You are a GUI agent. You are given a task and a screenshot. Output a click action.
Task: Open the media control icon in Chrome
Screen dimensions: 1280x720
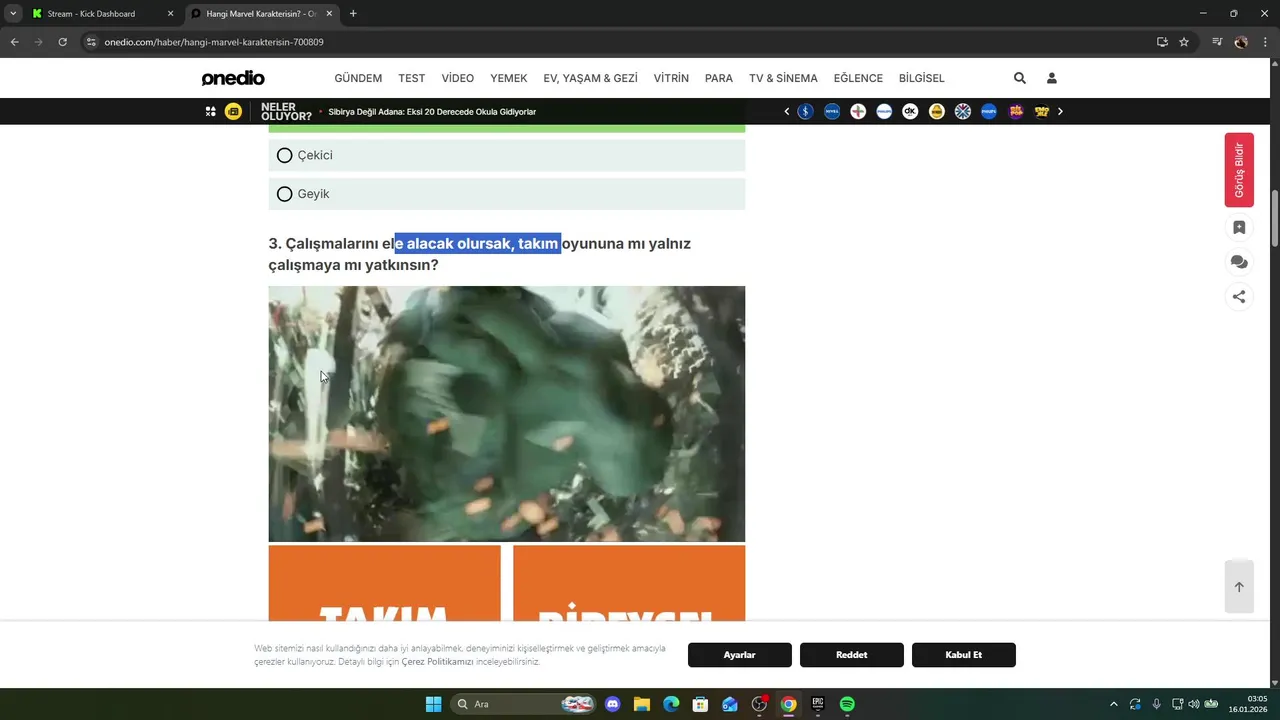click(x=1217, y=42)
